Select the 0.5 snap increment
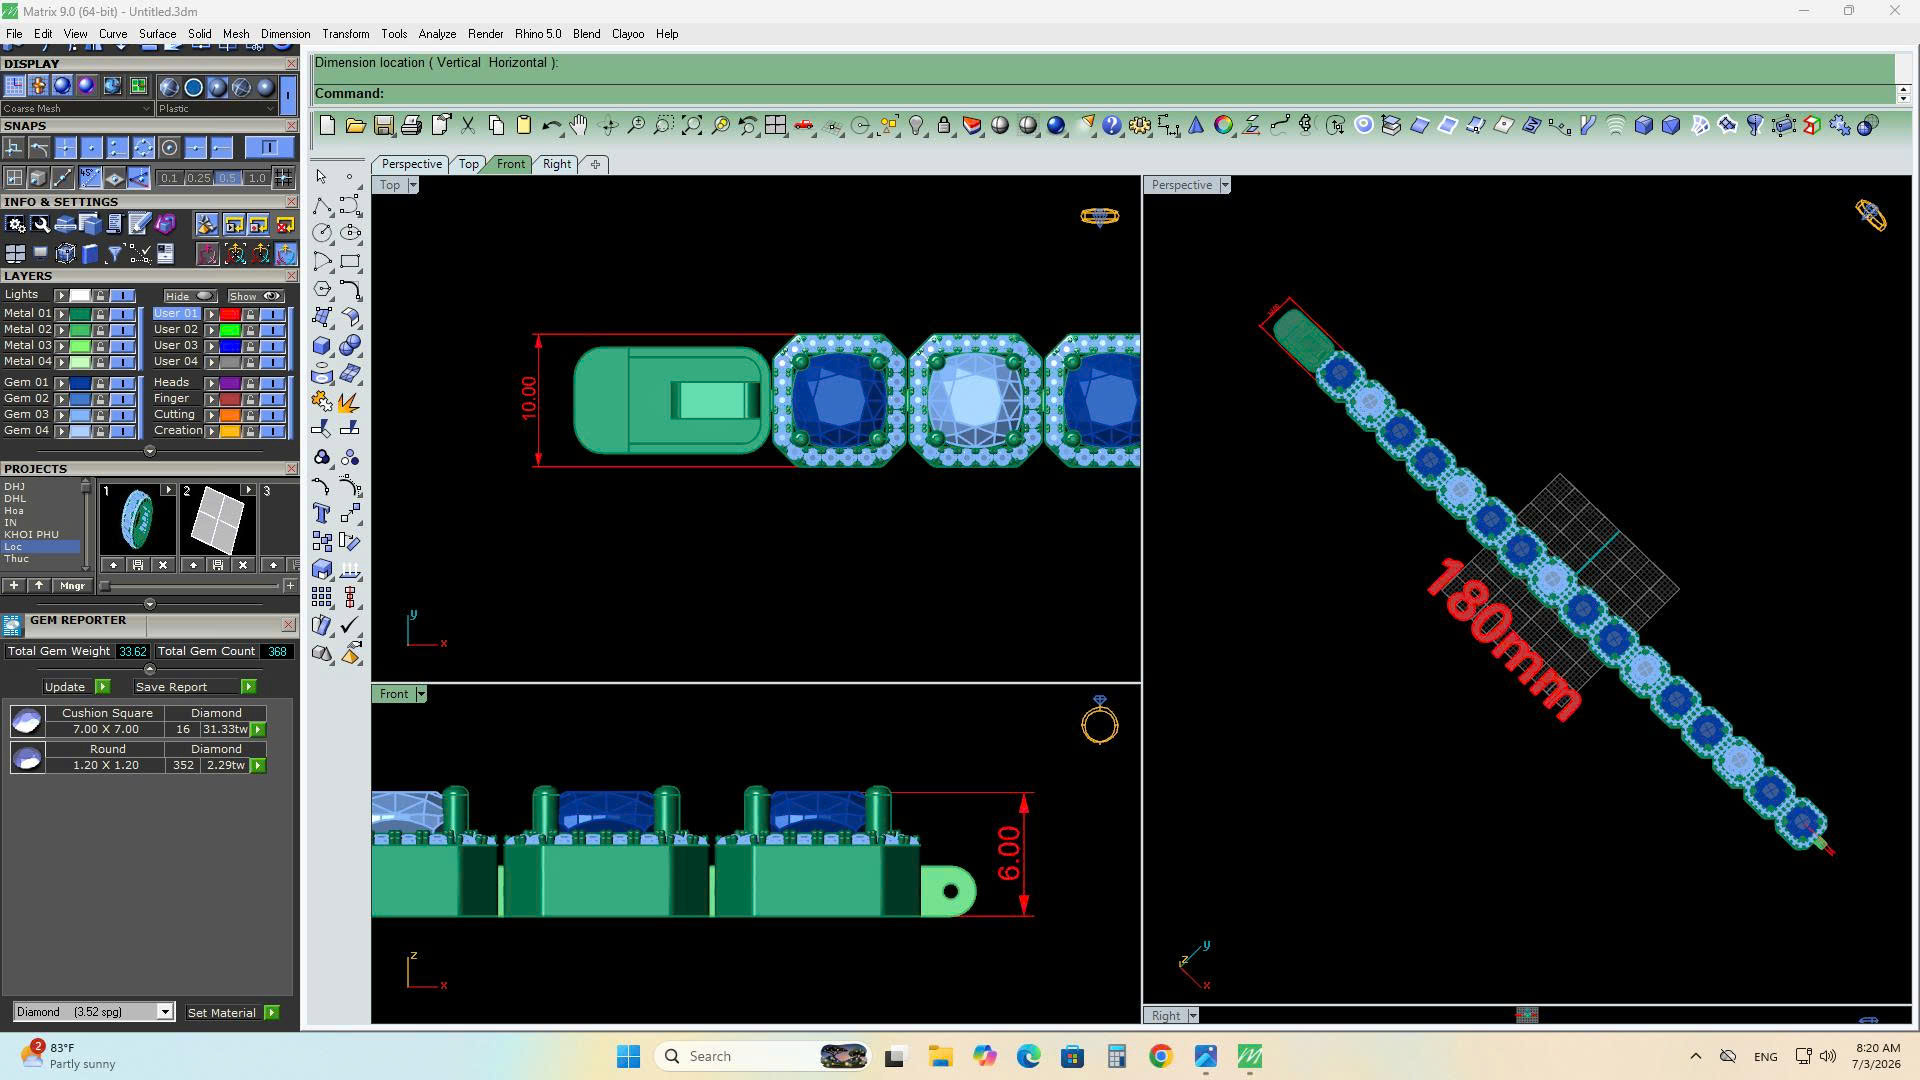The width and height of the screenshot is (1920, 1080). (227, 178)
